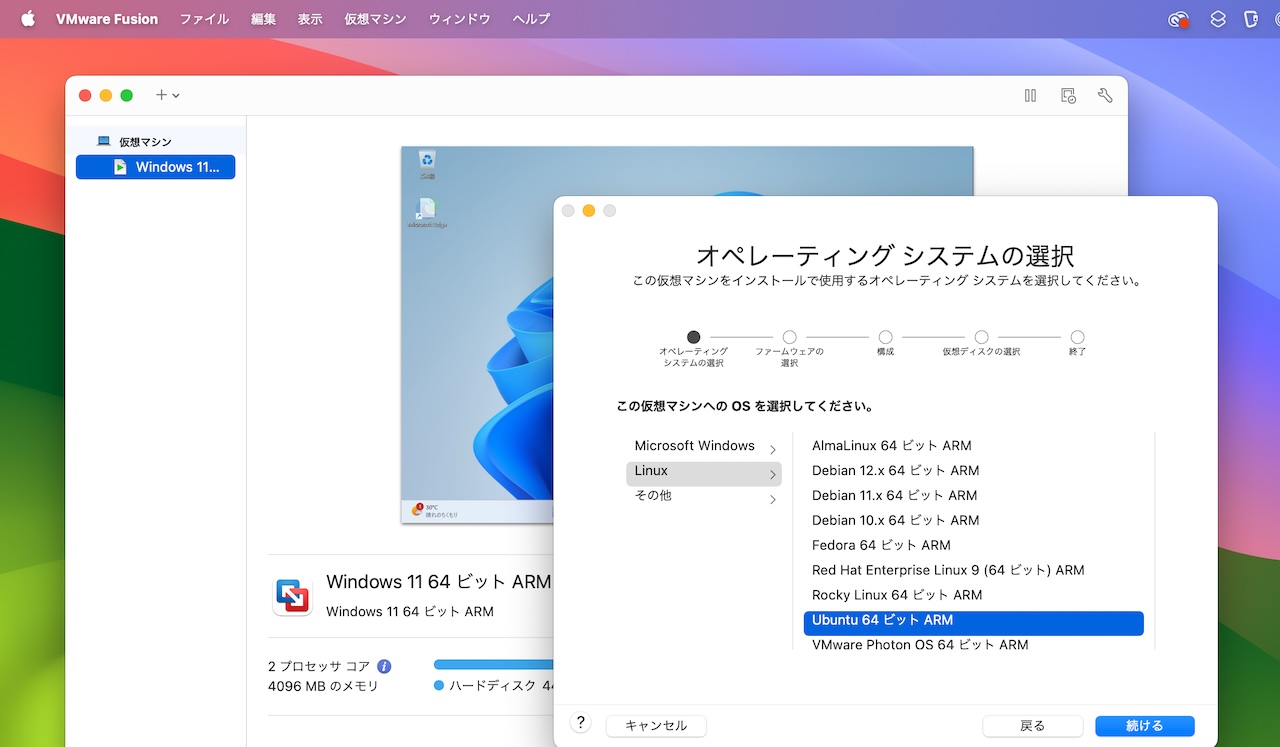Click the ファームウェアの選択 step indicator

790,337
